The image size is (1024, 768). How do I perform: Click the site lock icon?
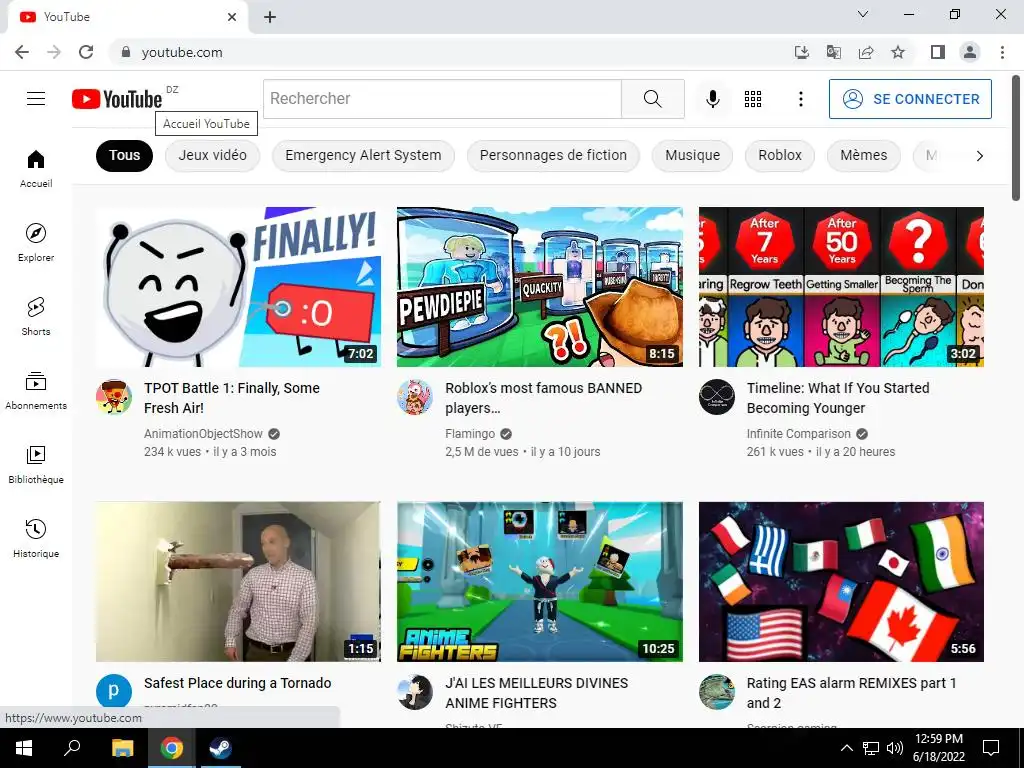(x=126, y=52)
